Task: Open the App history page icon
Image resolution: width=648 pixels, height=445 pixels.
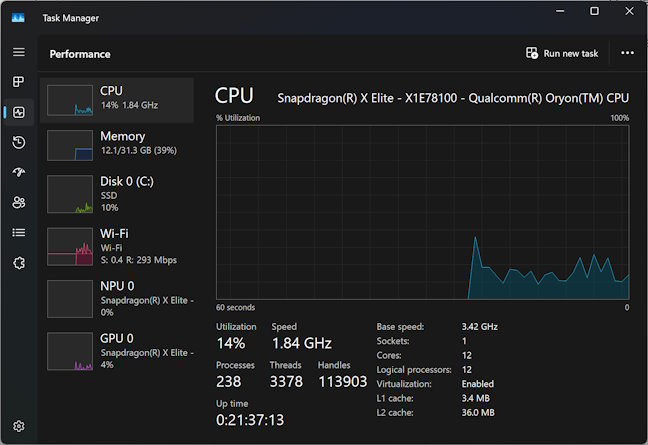Action: click(x=19, y=143)
